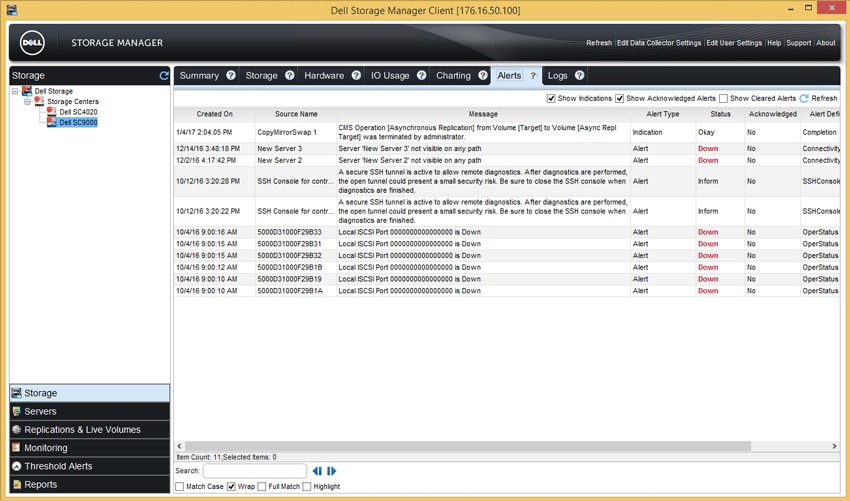Enable Match Case search option
Screen dimensions: 850x501
tap(179, 486)
